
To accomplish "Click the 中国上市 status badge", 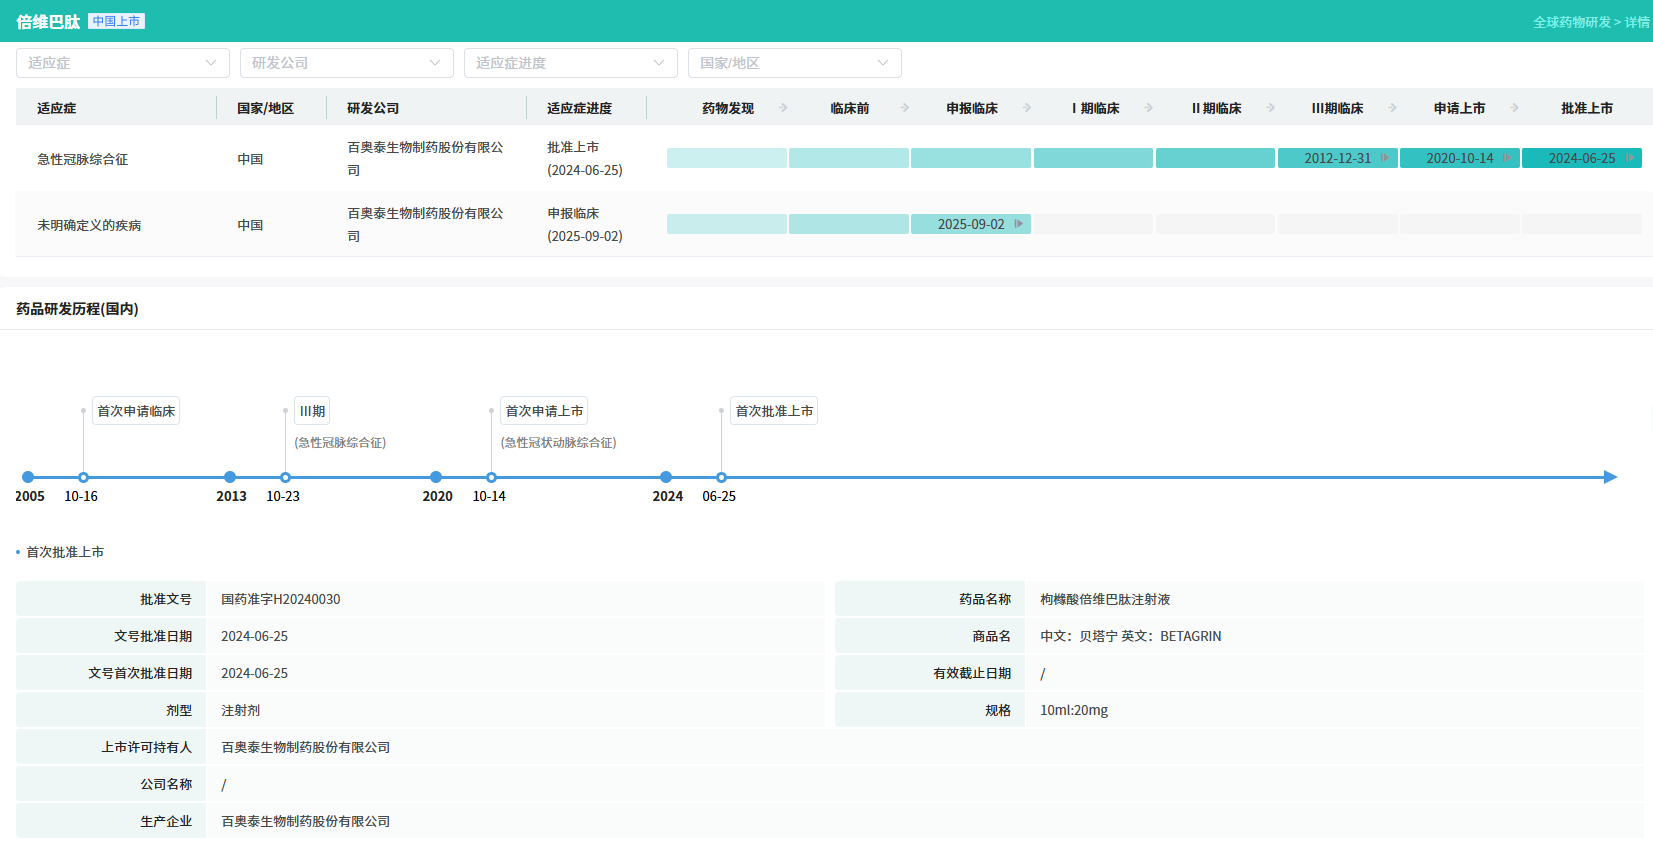I will pos(116,21).
